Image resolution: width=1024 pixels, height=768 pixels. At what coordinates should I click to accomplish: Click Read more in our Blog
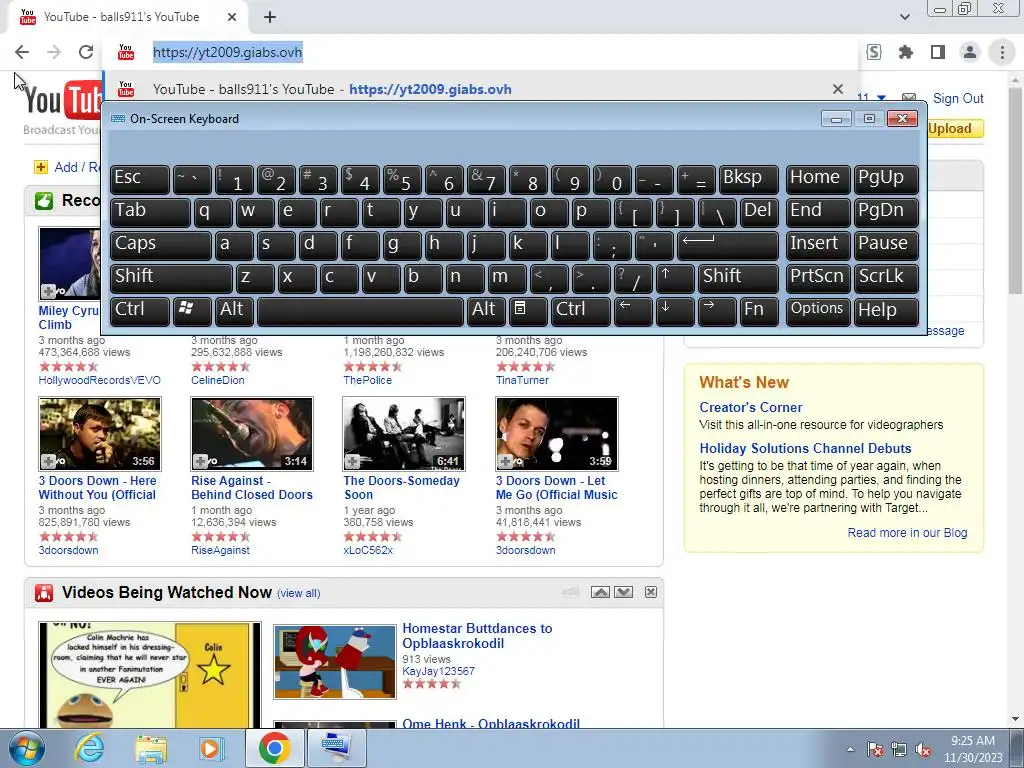pos(907,533)
